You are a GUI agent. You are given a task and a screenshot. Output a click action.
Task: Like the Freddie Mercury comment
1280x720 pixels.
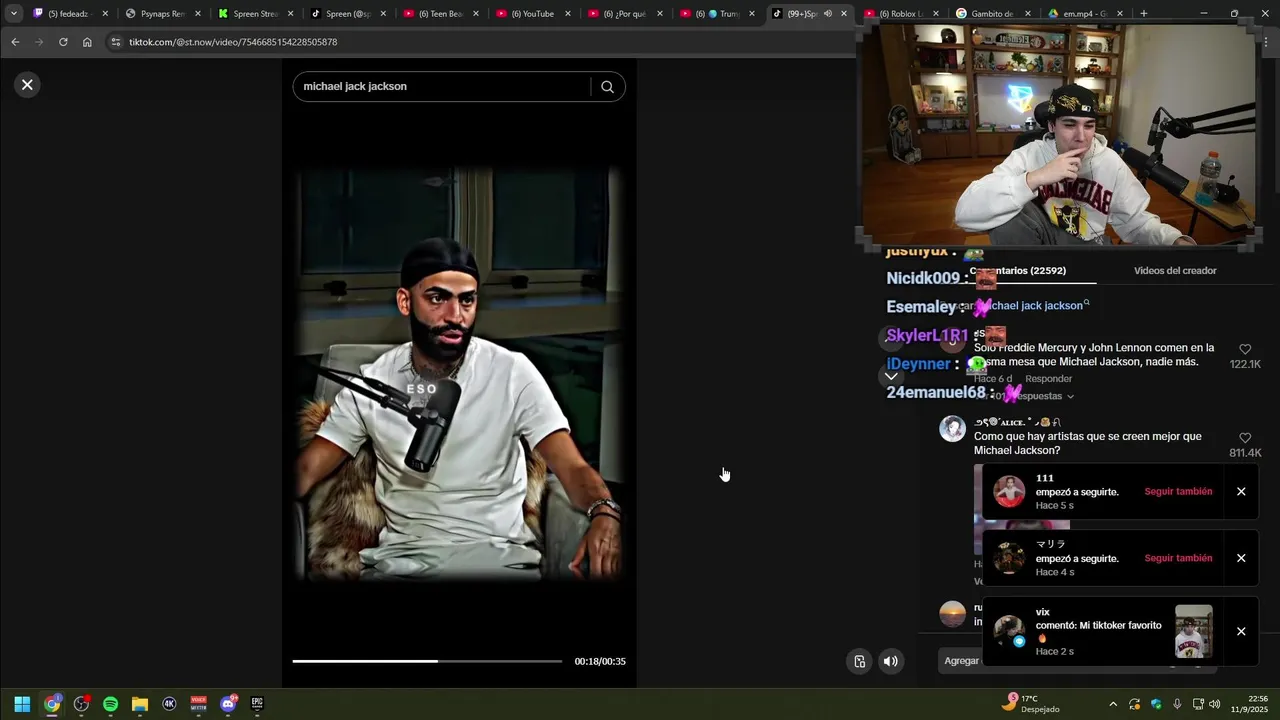click(x=1245, y=350)
